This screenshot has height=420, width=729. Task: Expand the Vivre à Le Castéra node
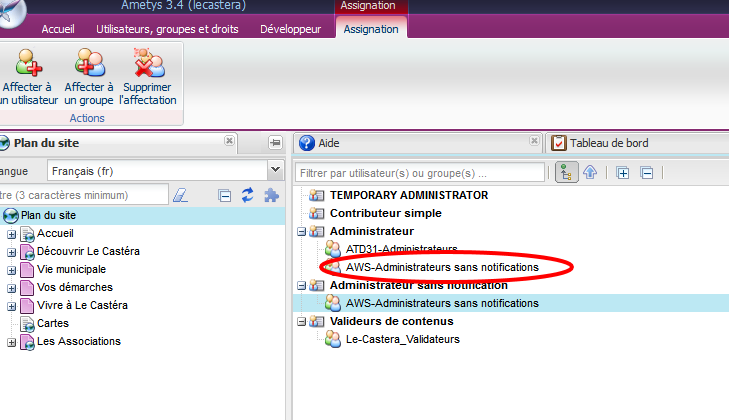12,307
